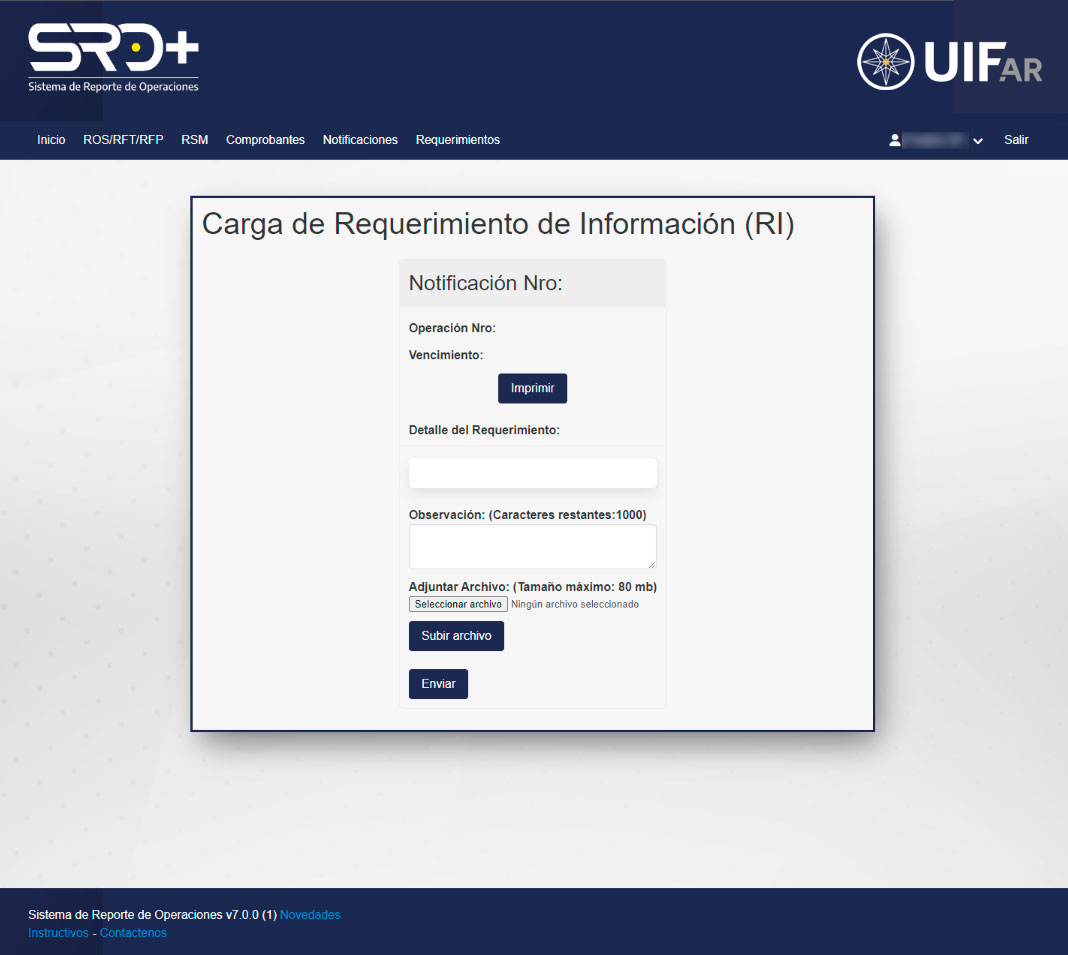This screenshot has width=1068, height=955.
Task: Click the Contactenos footer link
Action: [x=133, y=933]
